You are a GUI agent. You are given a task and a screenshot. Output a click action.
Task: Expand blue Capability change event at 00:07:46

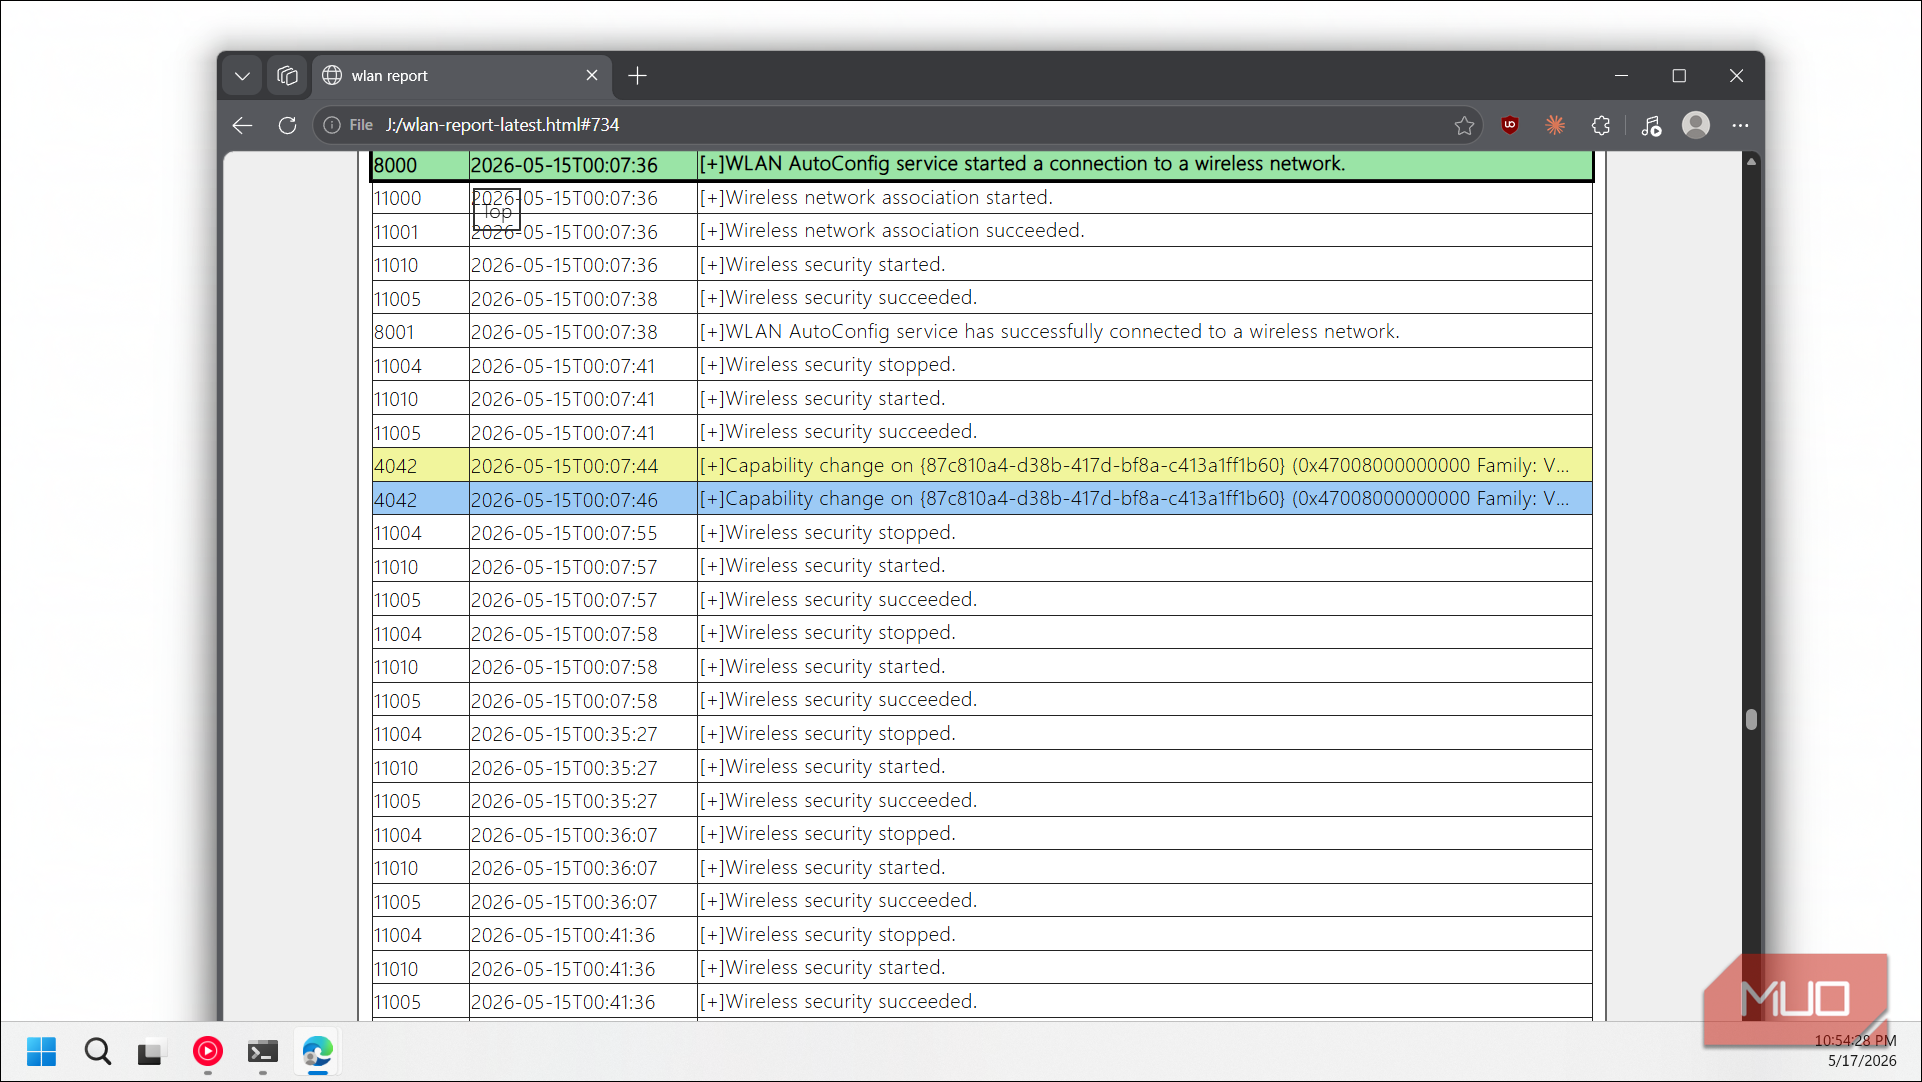(x=711, y=499)
